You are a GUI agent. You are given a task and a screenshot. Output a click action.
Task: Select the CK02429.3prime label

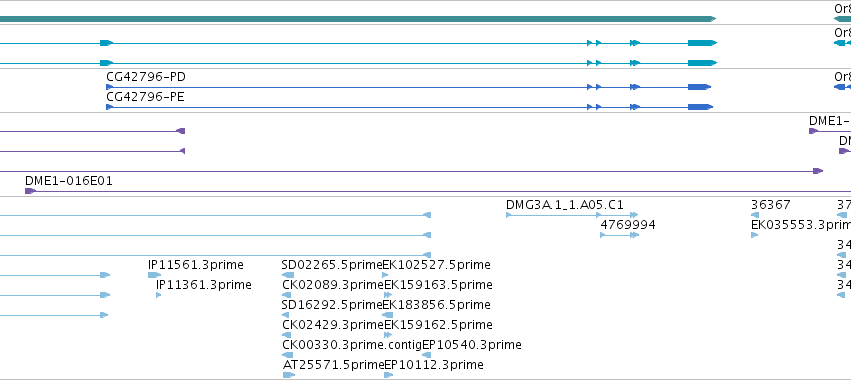pyautogui.click(x=333, y=325)
